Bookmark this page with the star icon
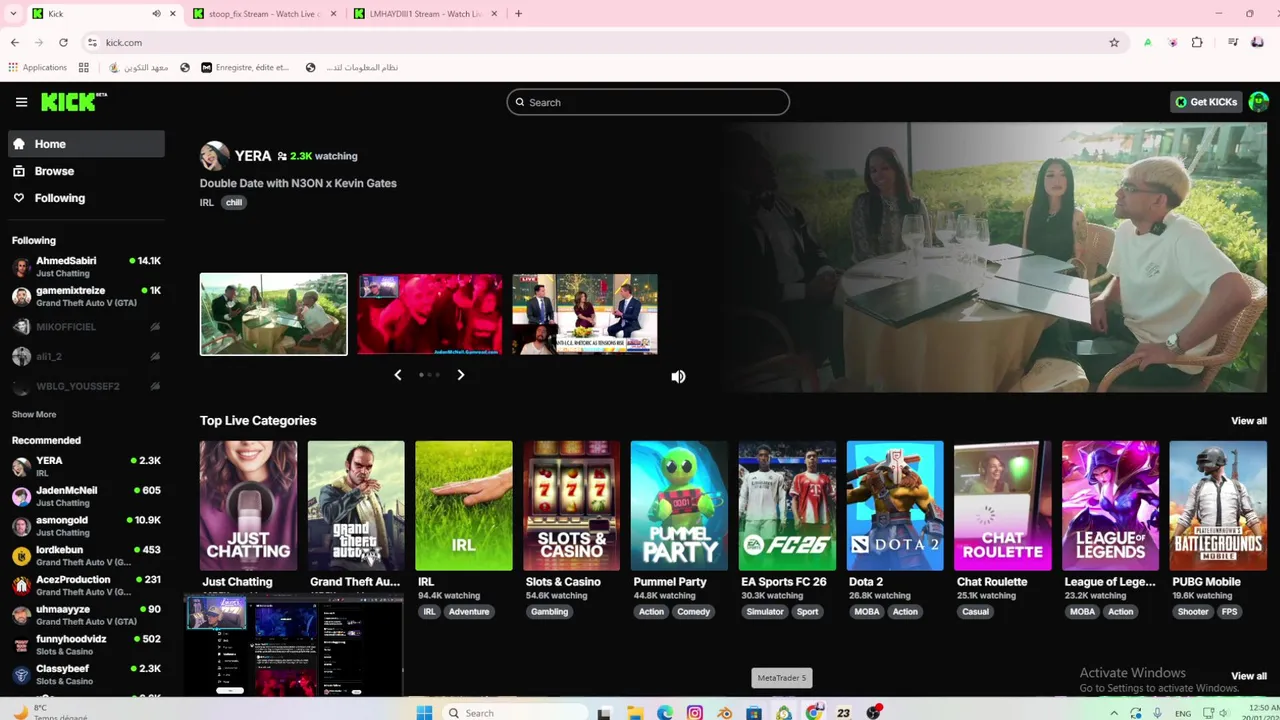Screen dimensions: 1280x720 1114,43
